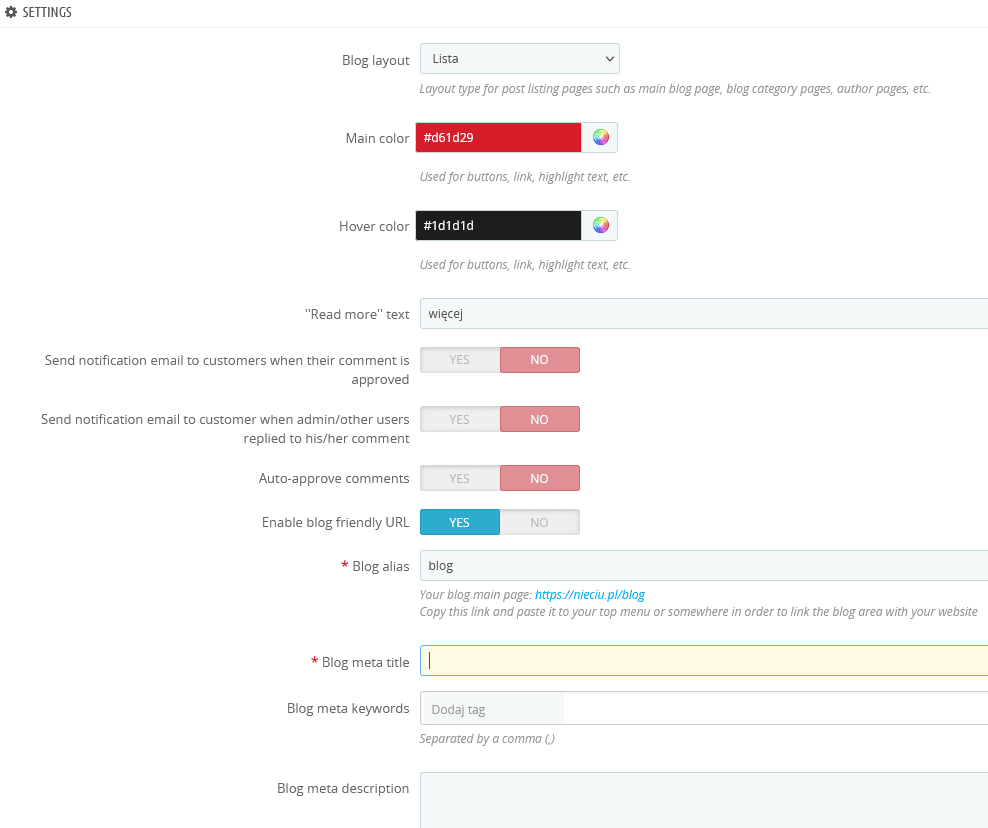988x828 pixels.
Task: Expand the Blog layout dropdown
Action: (520, 59)
